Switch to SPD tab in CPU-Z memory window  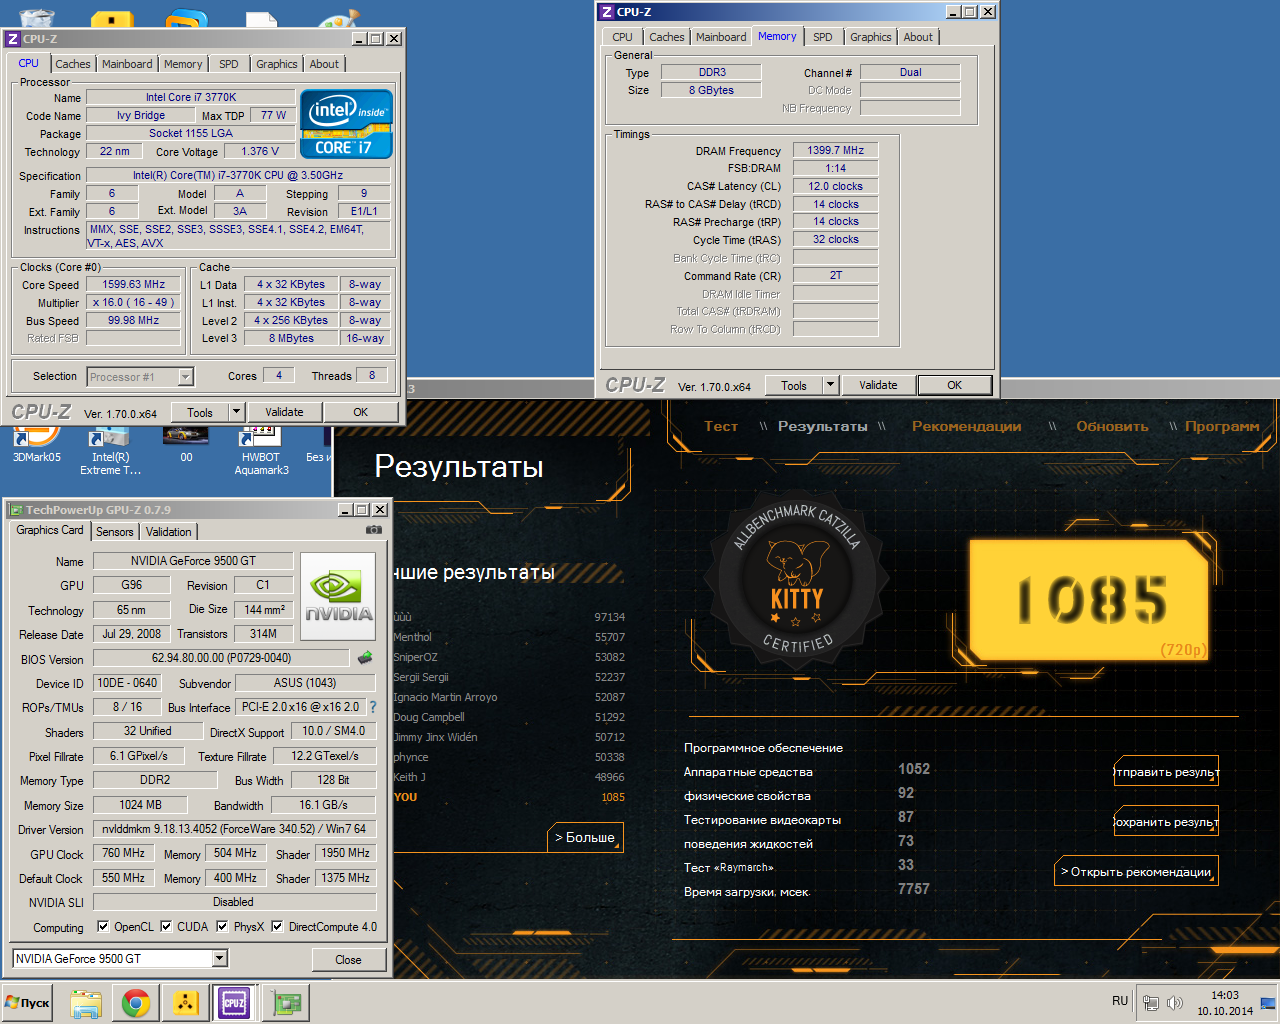pos(823,37)
